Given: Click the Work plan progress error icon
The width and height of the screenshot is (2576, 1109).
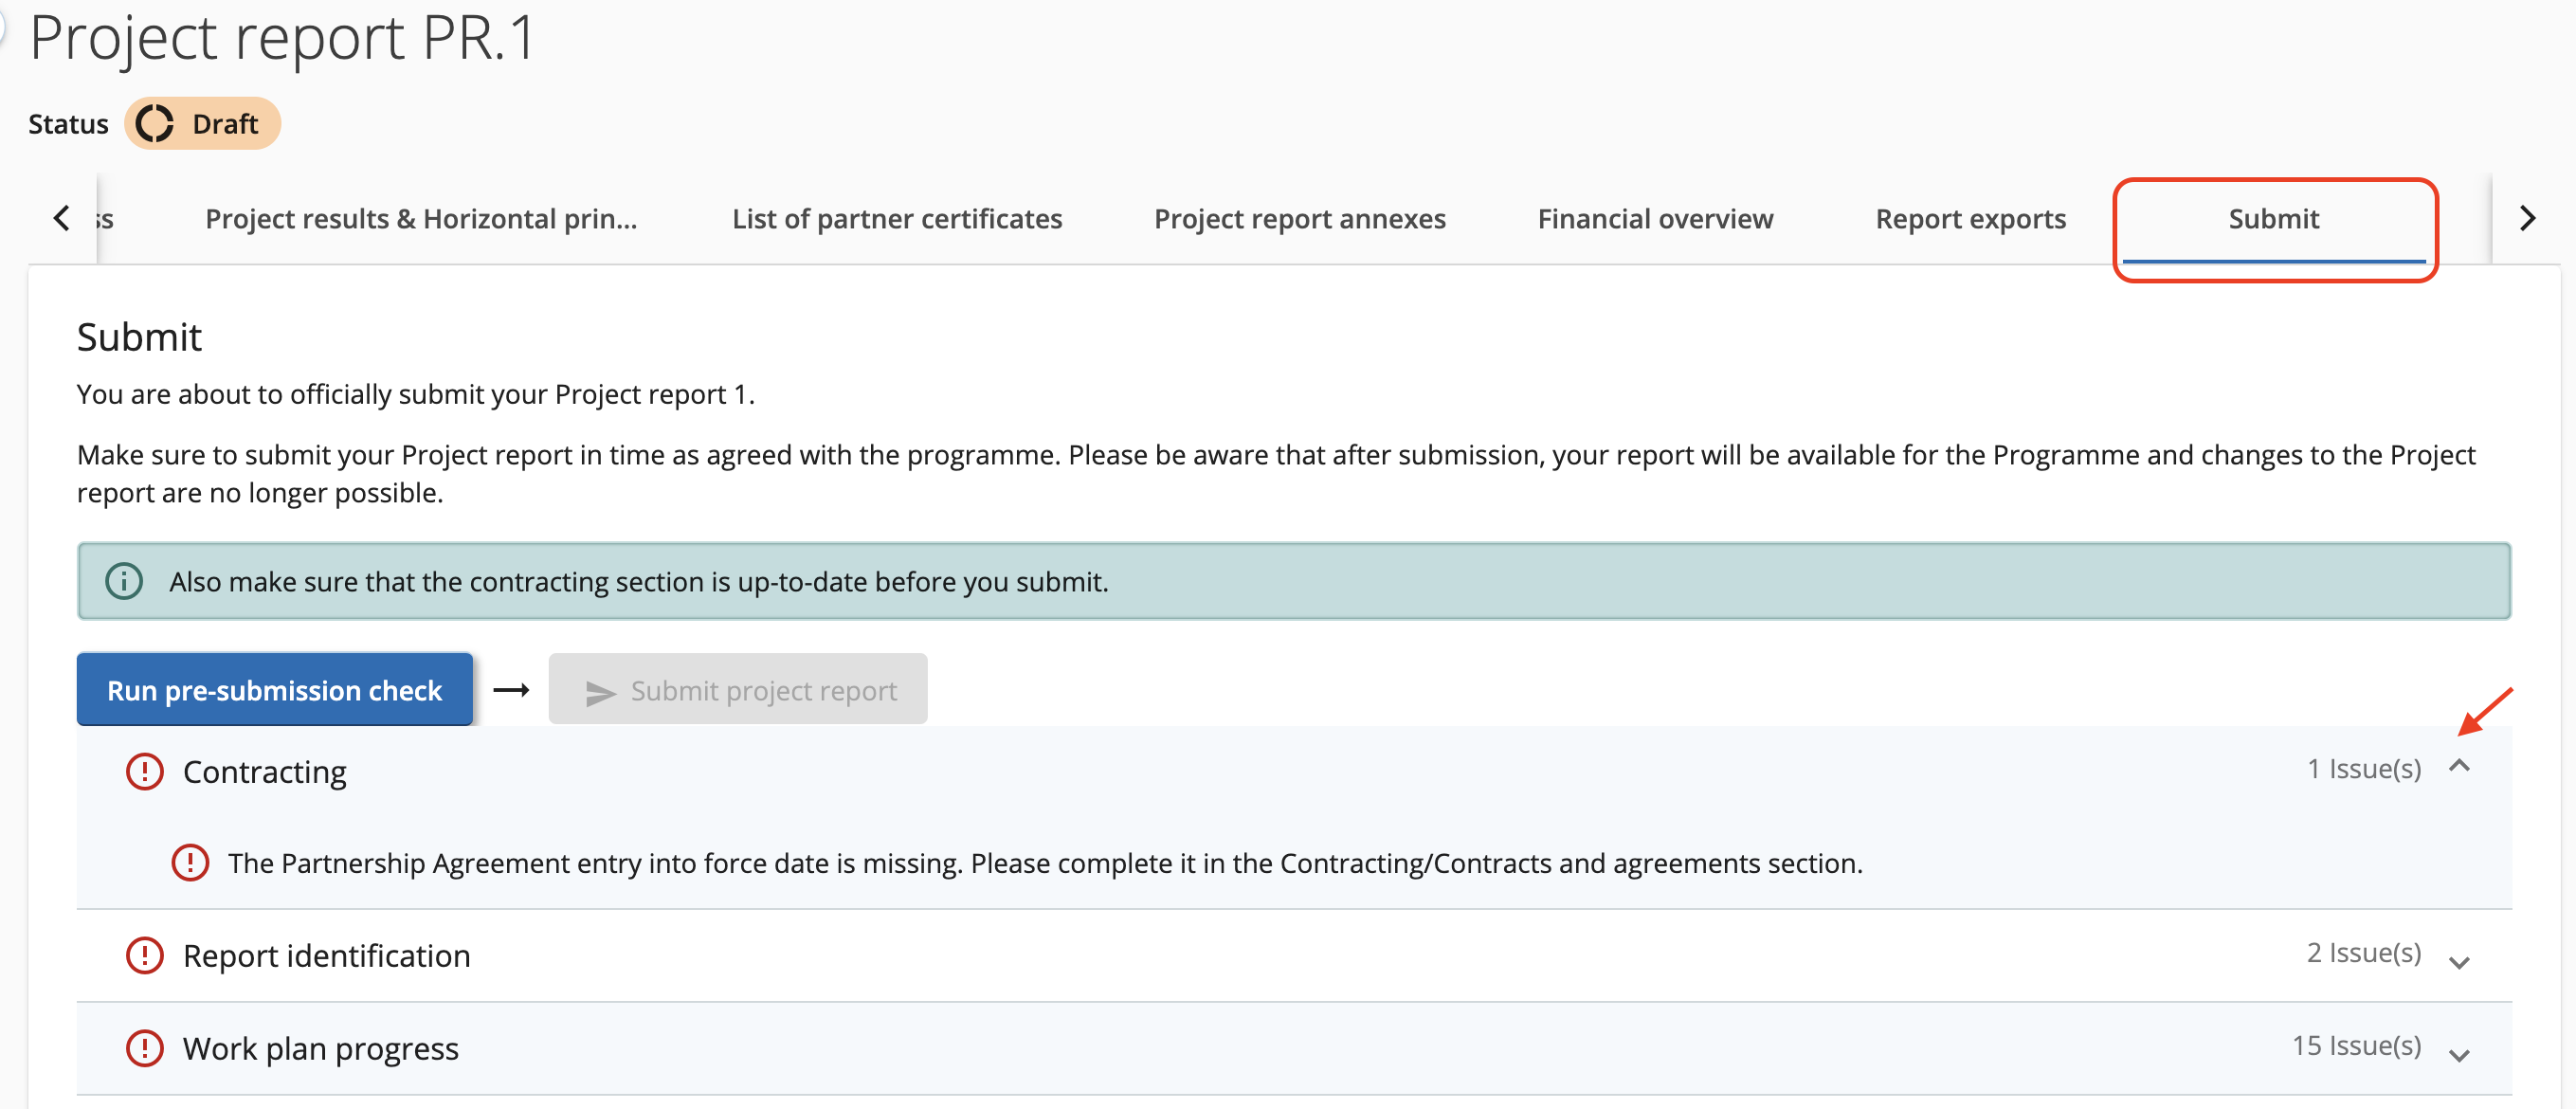Looking at the screenshot, I should pyautogui.click(x=145, y=1048).
